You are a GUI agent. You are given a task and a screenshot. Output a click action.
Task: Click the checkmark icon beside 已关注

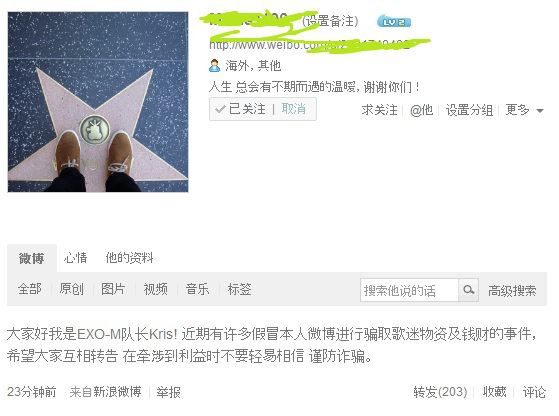[x=220, y=109]
